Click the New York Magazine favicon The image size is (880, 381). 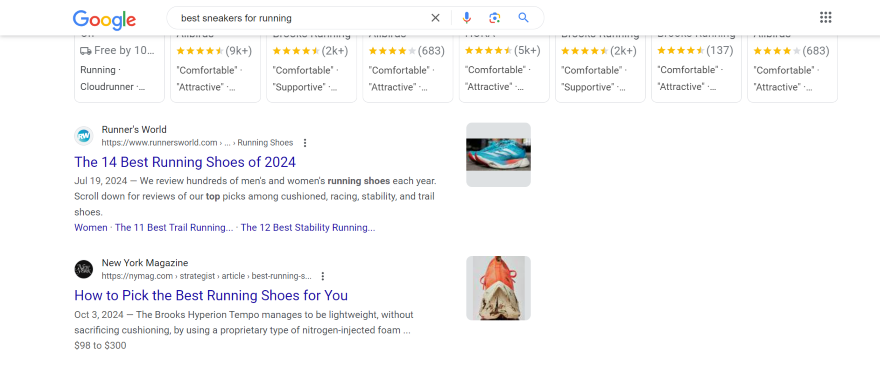pyautogui.click(x=84, y=269)
